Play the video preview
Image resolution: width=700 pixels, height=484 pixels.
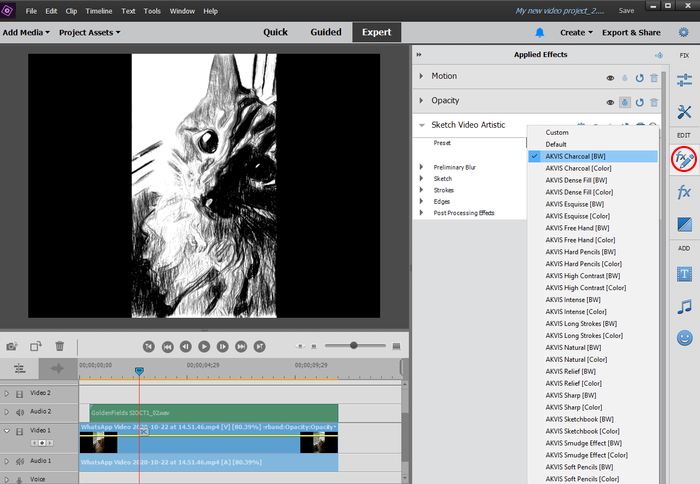point(204,346)
